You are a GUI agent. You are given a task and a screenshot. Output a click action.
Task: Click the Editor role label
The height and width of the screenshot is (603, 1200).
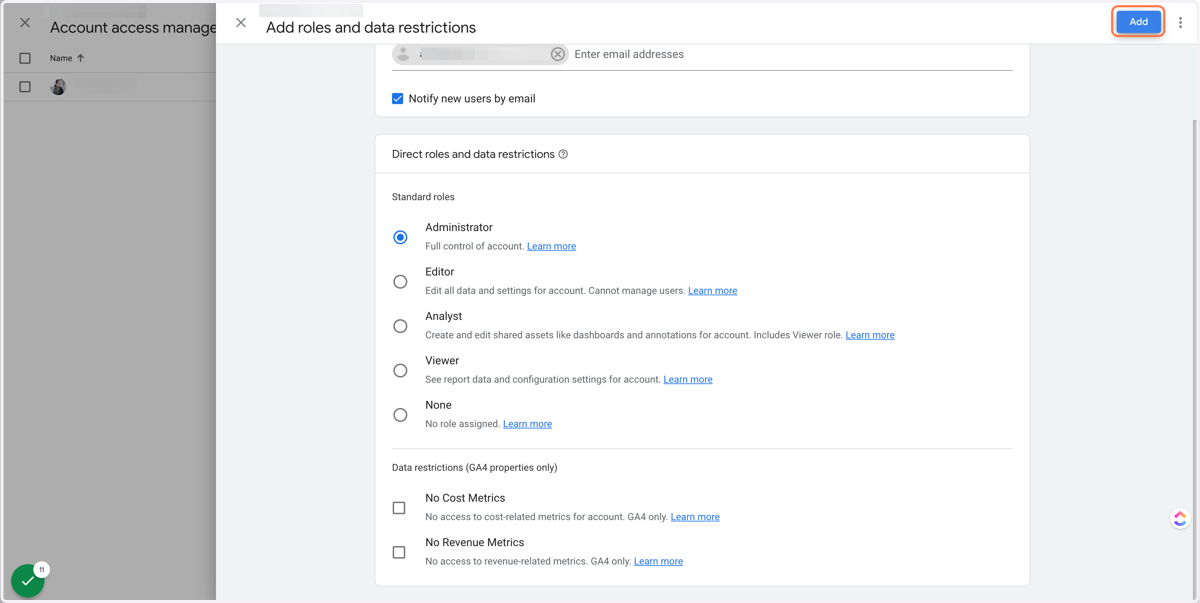coord(439,272)
